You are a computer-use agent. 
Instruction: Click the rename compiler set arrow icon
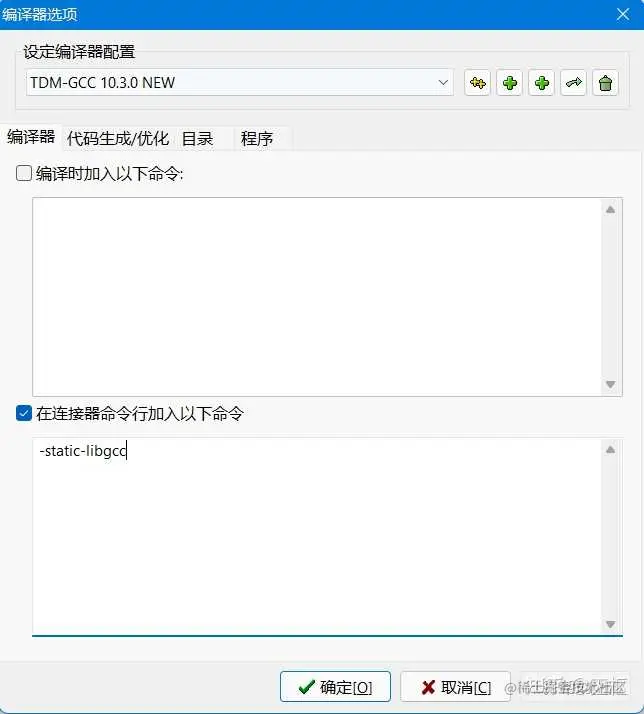point(573,83)
